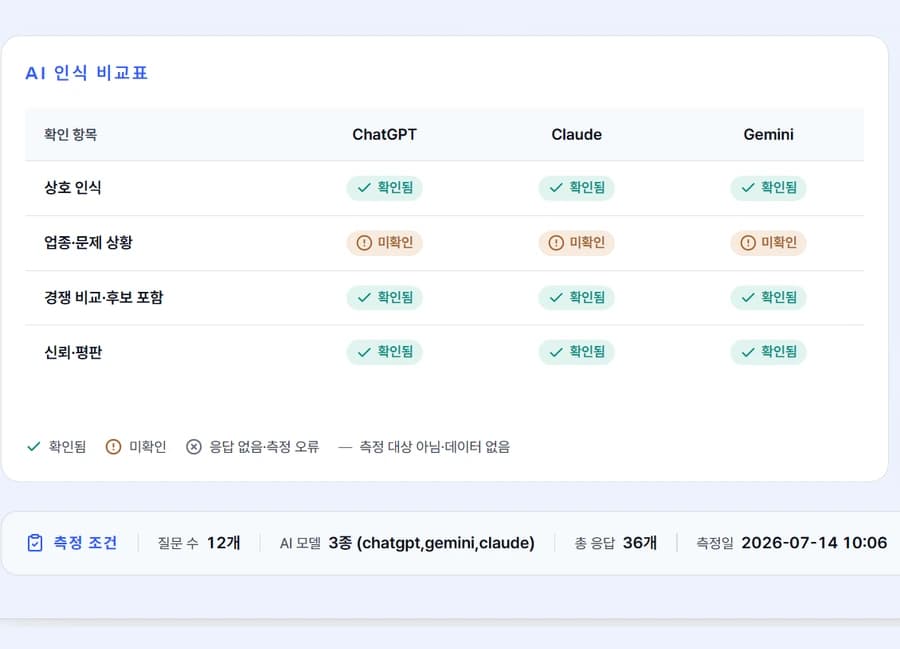Click the clipboard icon beside 측정 조건
The width and height of the screenshot is (900, 649).
(35, 542)
